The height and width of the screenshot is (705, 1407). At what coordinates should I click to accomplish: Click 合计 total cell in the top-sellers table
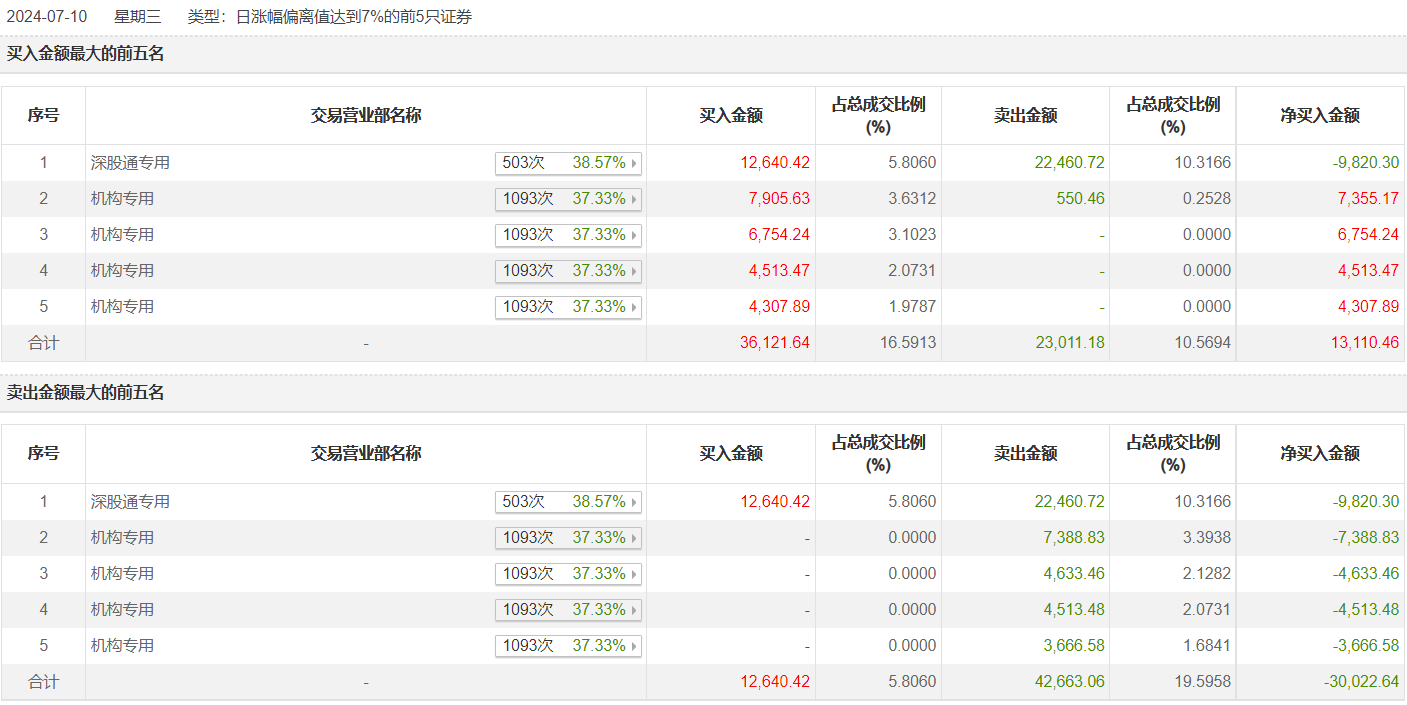click(43, 682)
